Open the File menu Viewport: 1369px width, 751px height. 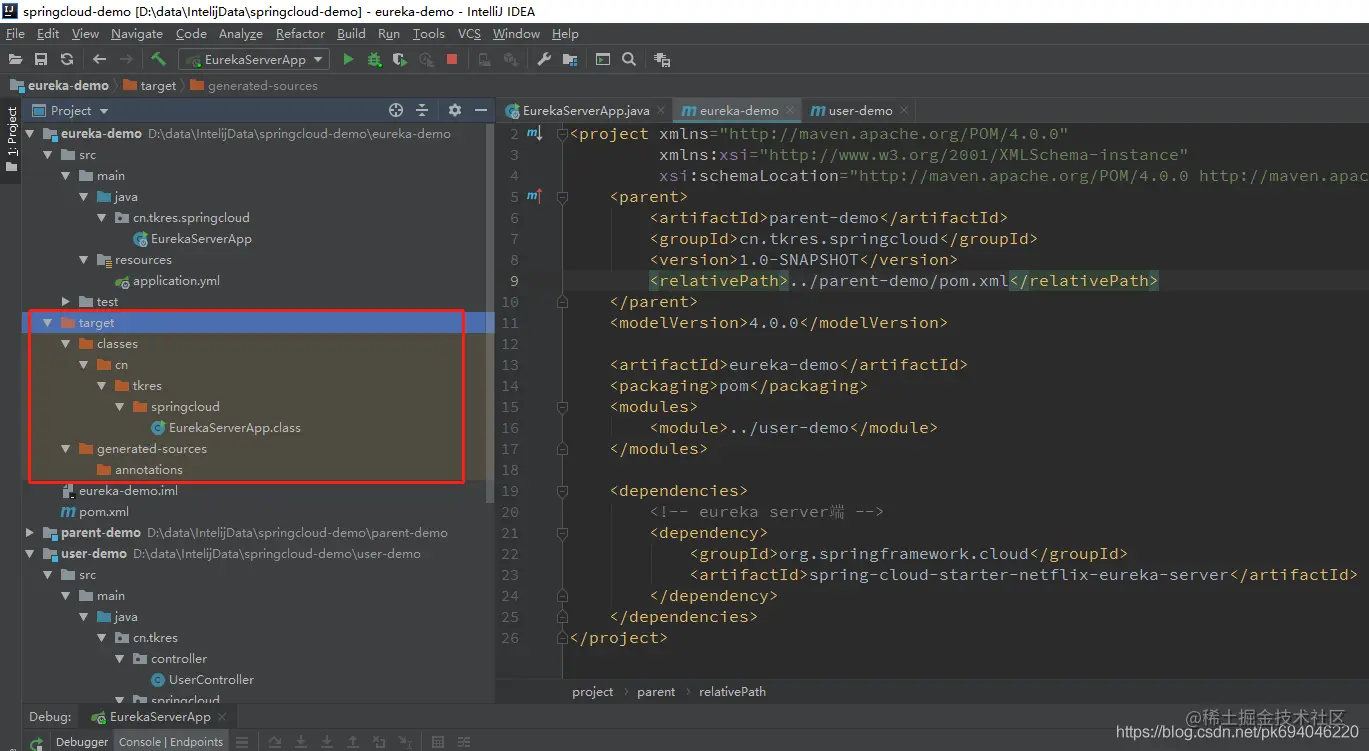(x=15, y=34)
